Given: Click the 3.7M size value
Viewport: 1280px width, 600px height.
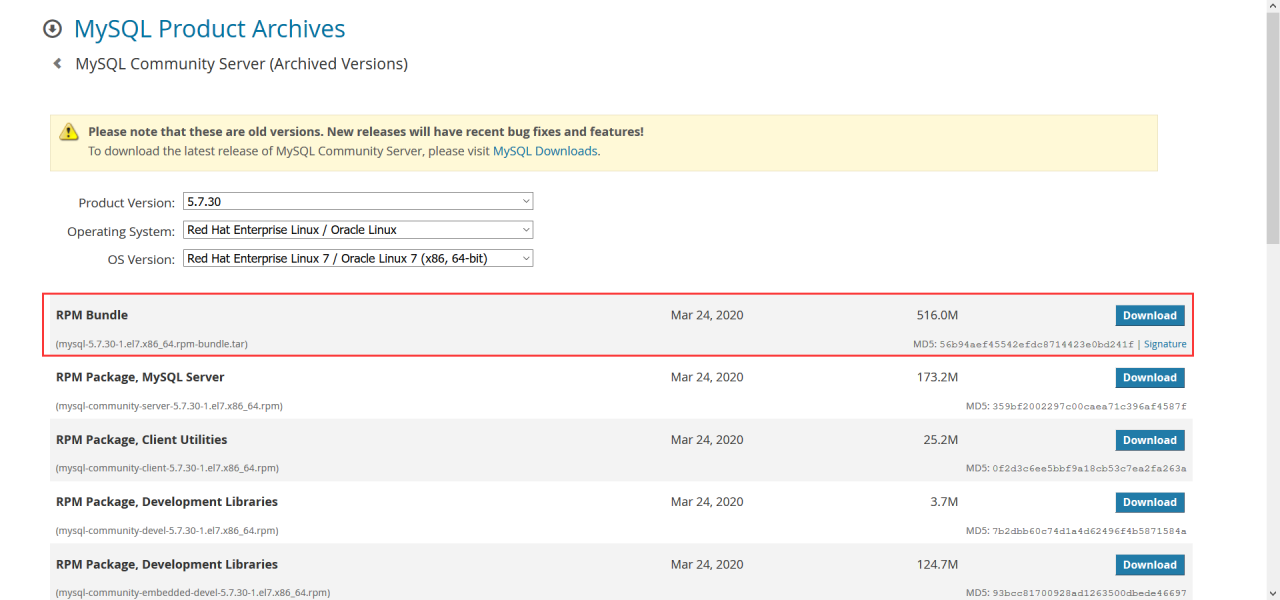Looking at the screenshot, I should point(944,501).
